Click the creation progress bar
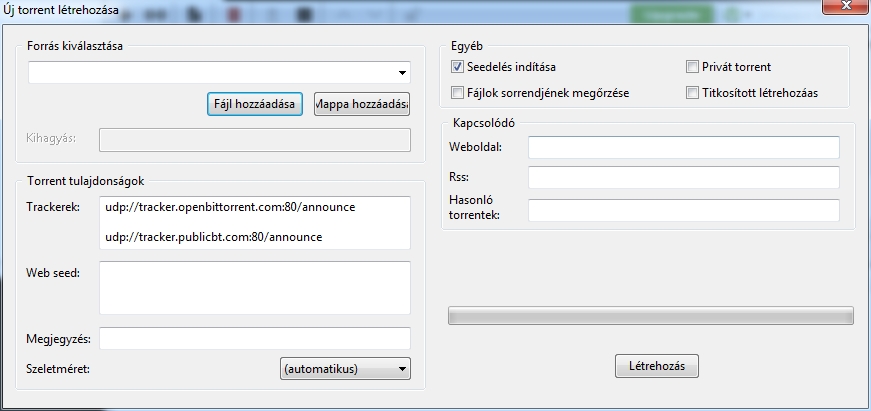This screenshot has height=411, width=871. click(650, 315)
